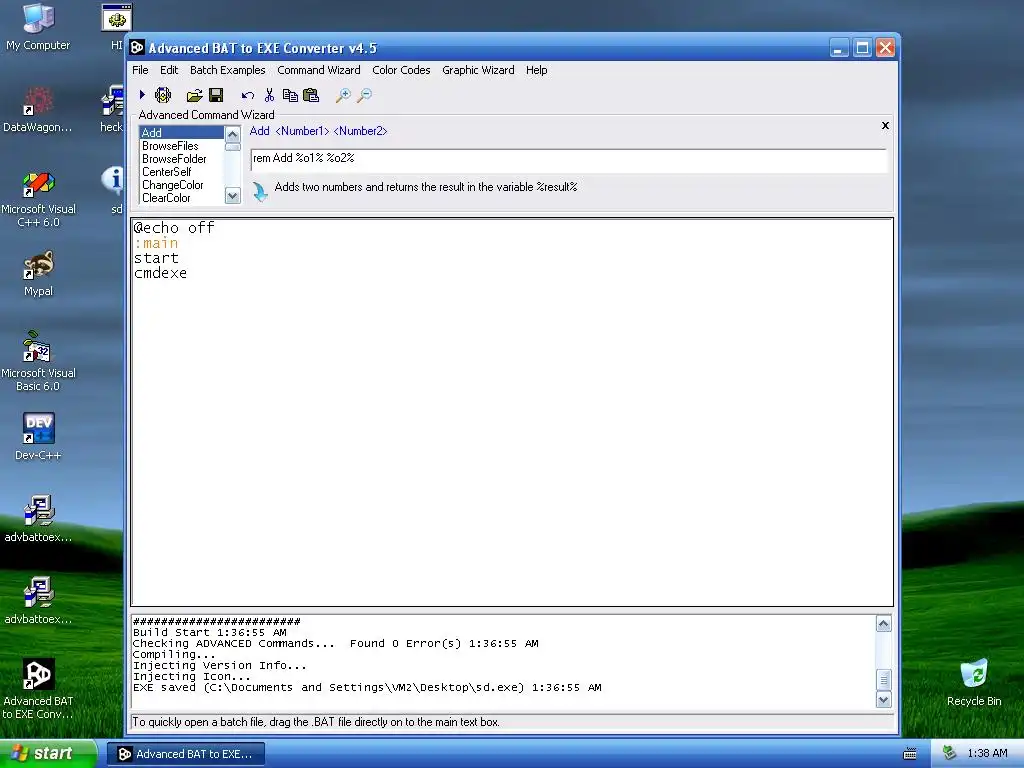Image resolution: width=1024 pixels, height=768 pixels.
Task: Select ClearColor in the command list
Action: click(182, 198)
